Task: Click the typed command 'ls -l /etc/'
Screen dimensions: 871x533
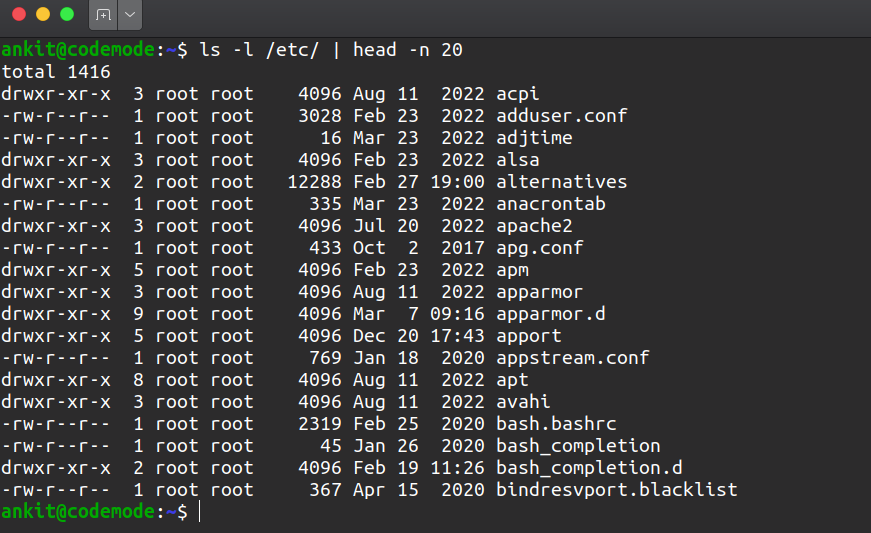Action: [259, 50]
